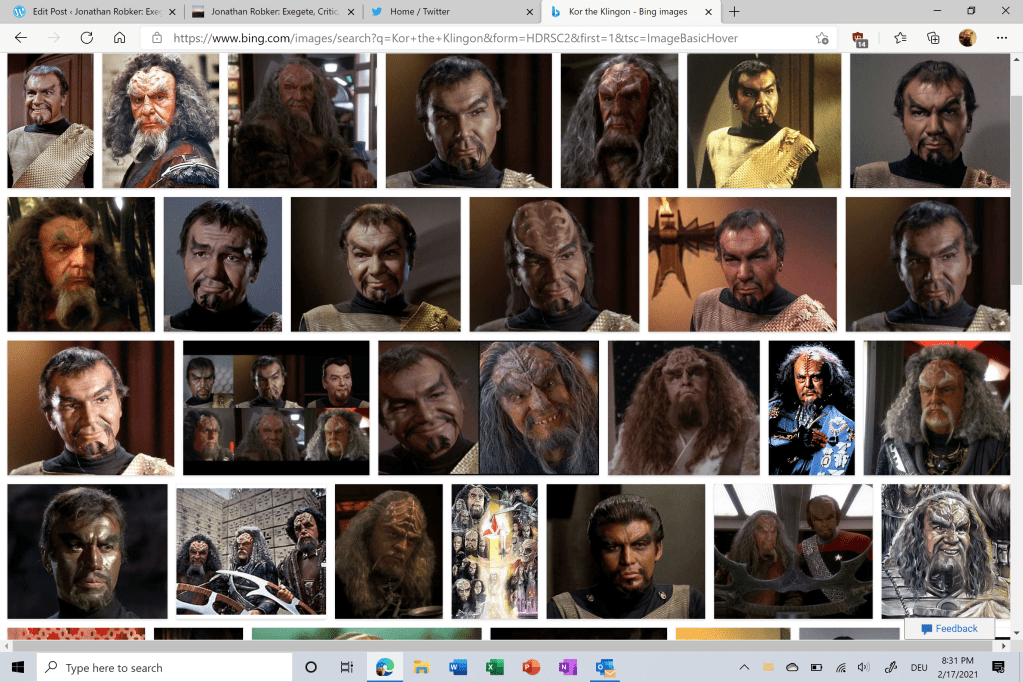Click the Feedback button
Screen dimensions: 1023x682
pyautogui.click(x=949, y=628)
